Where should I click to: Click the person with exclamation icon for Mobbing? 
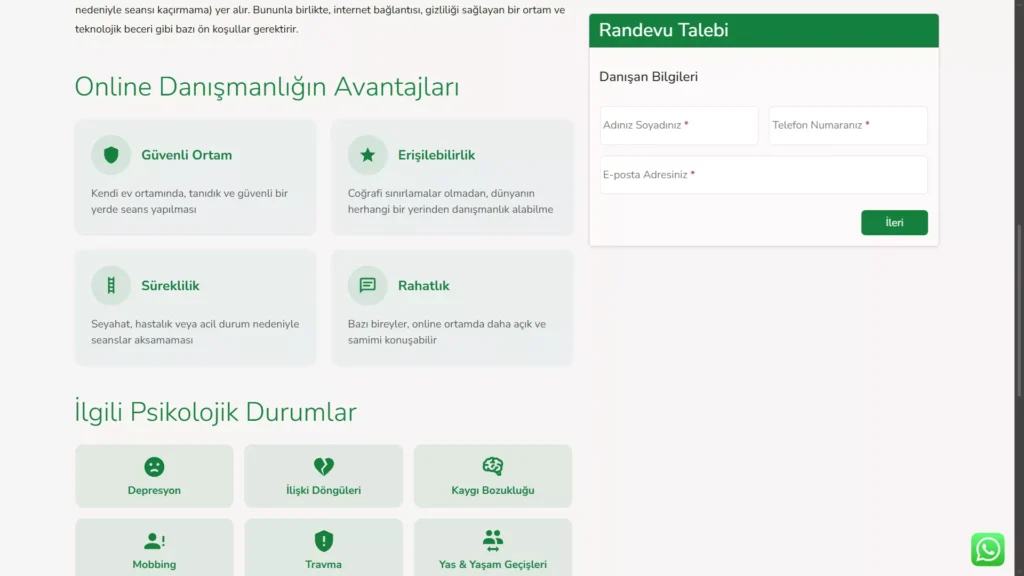click(153, 540)
